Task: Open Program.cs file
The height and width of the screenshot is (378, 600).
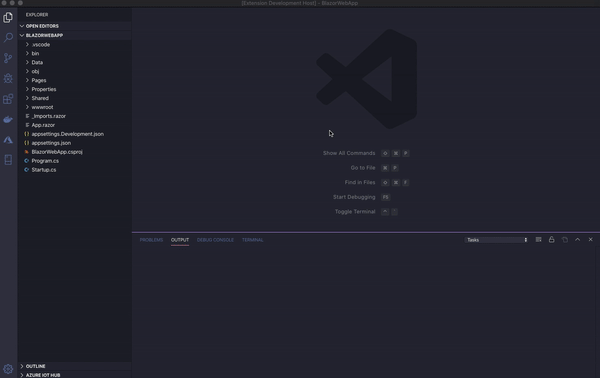Action: click(x=75, y=161)
